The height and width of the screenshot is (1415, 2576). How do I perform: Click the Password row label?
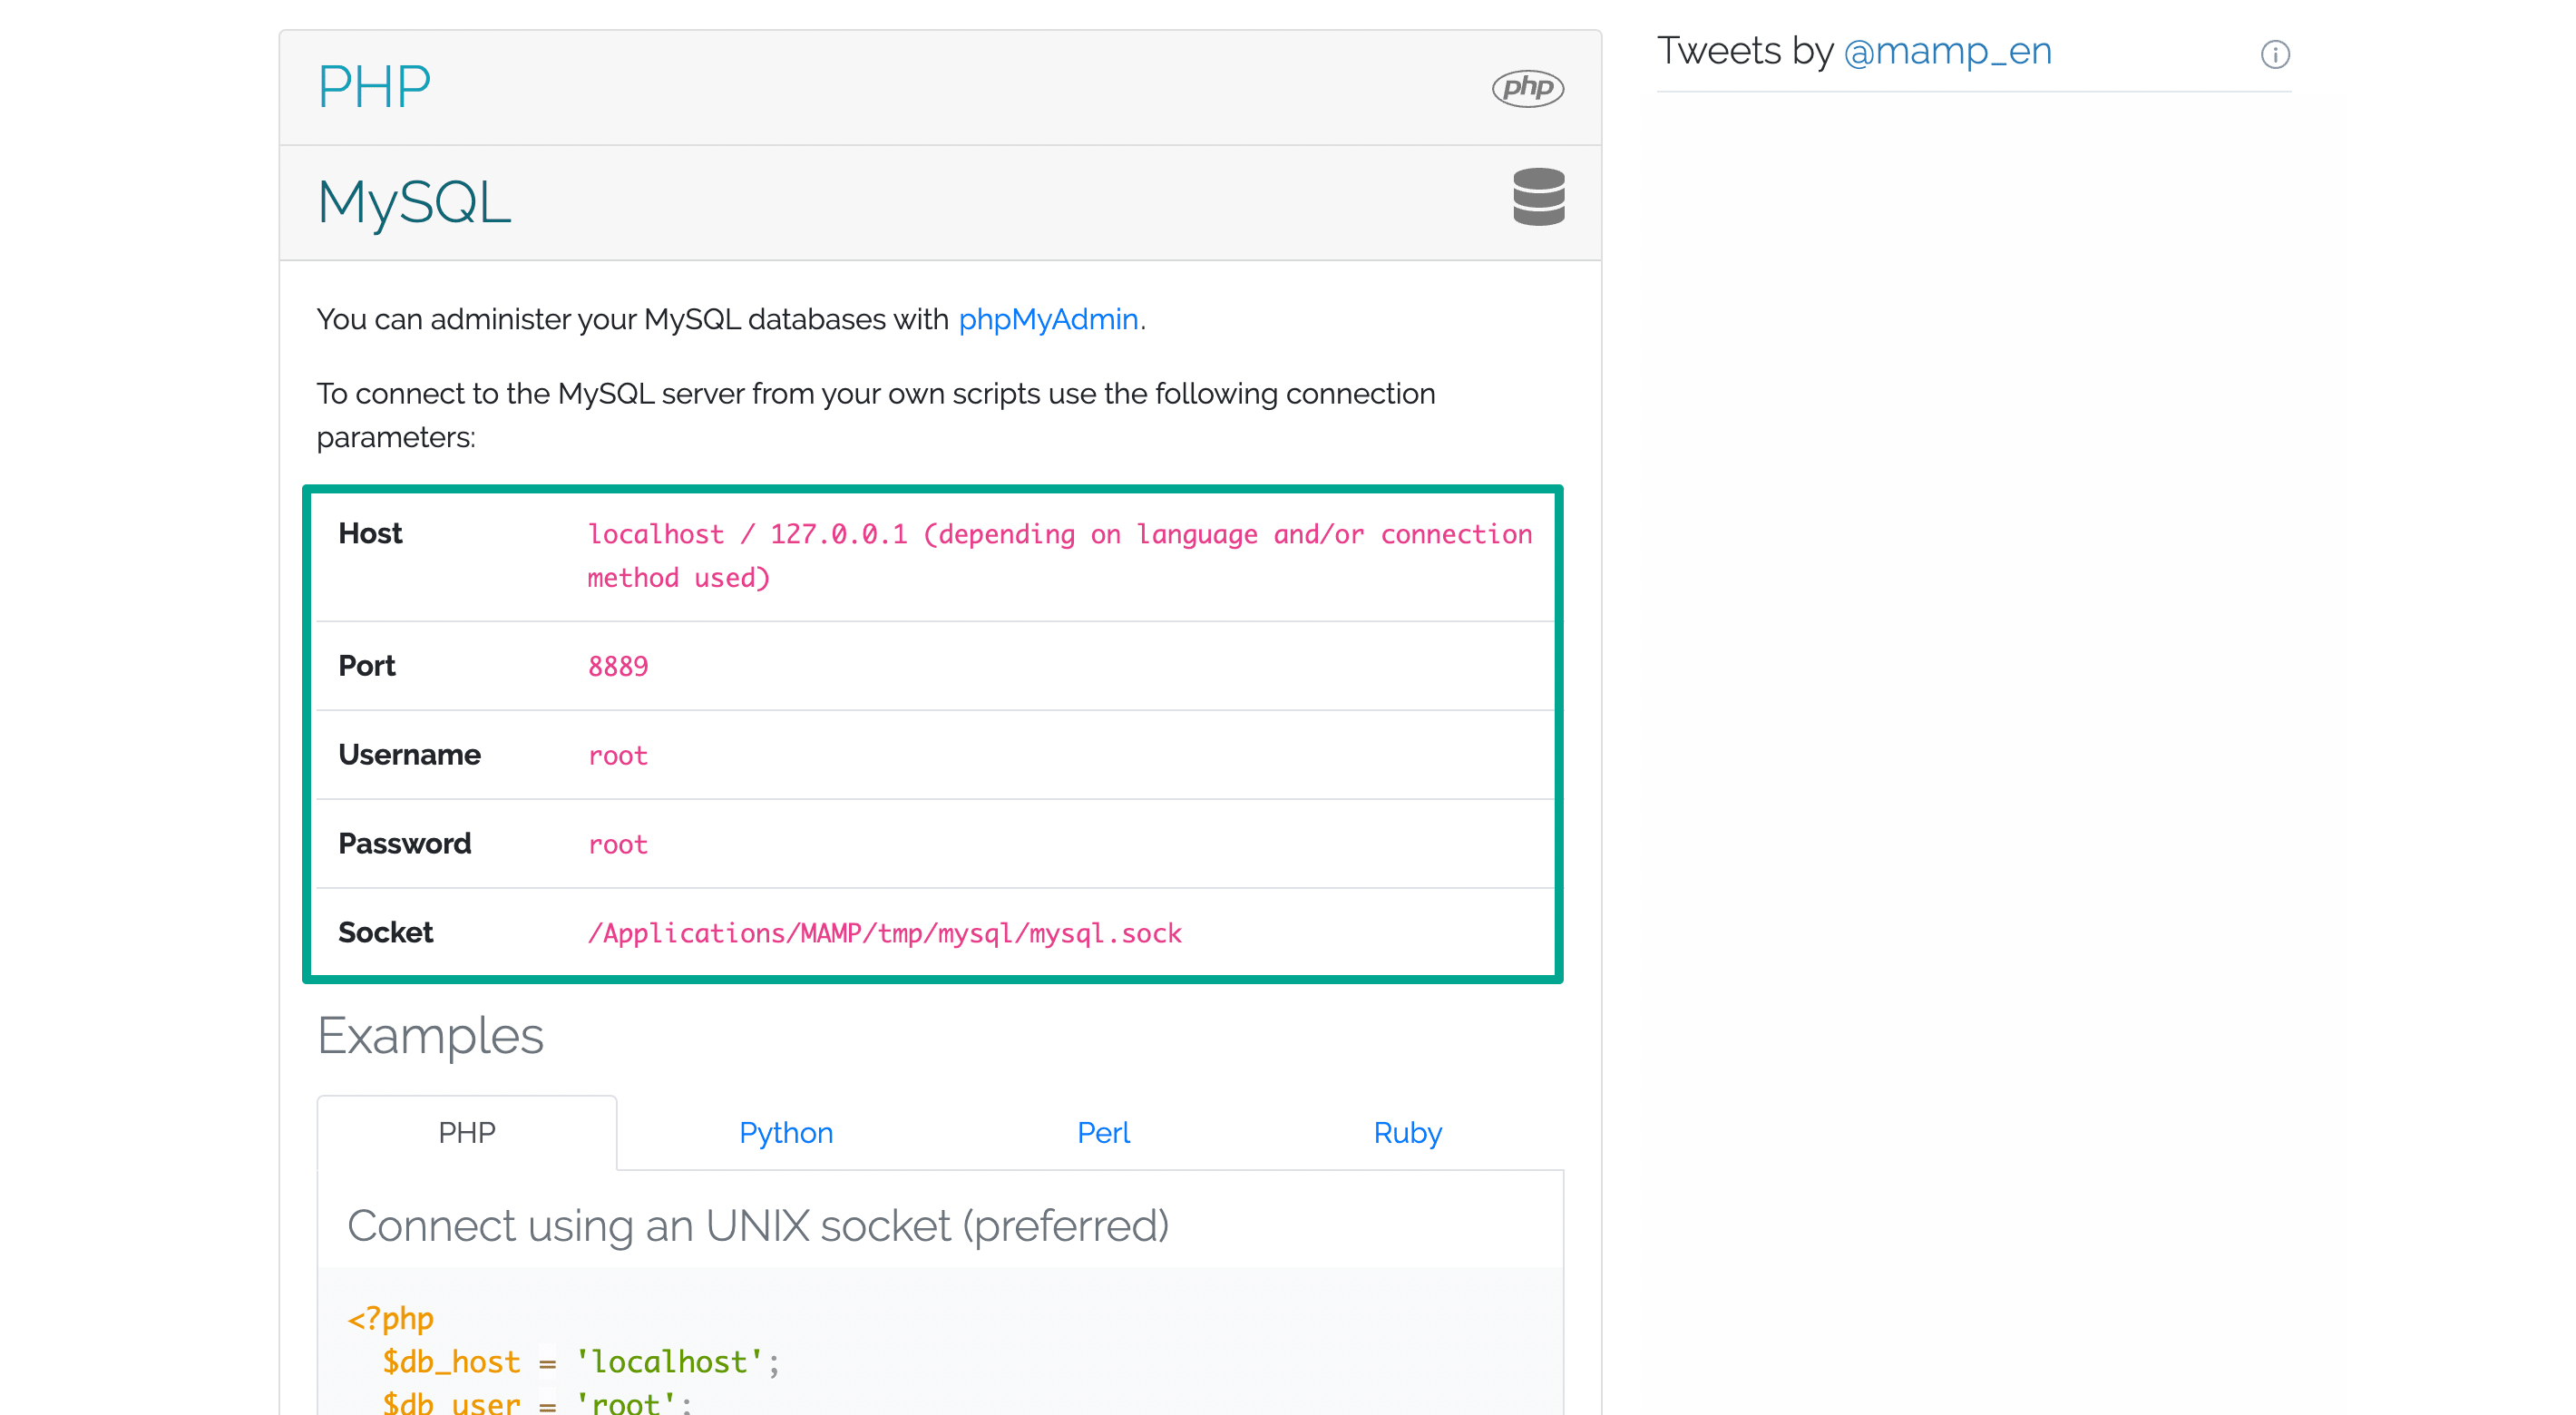(404, 844)
